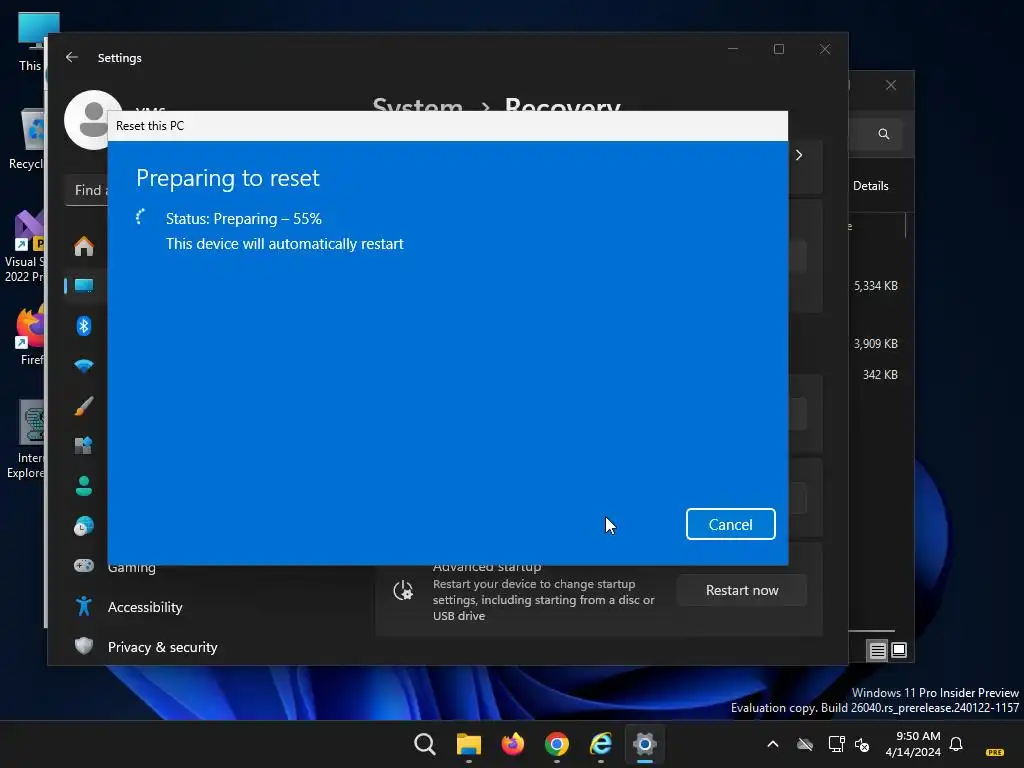Open Bluetooth & devices via its sidebar icon

(84, 325)
